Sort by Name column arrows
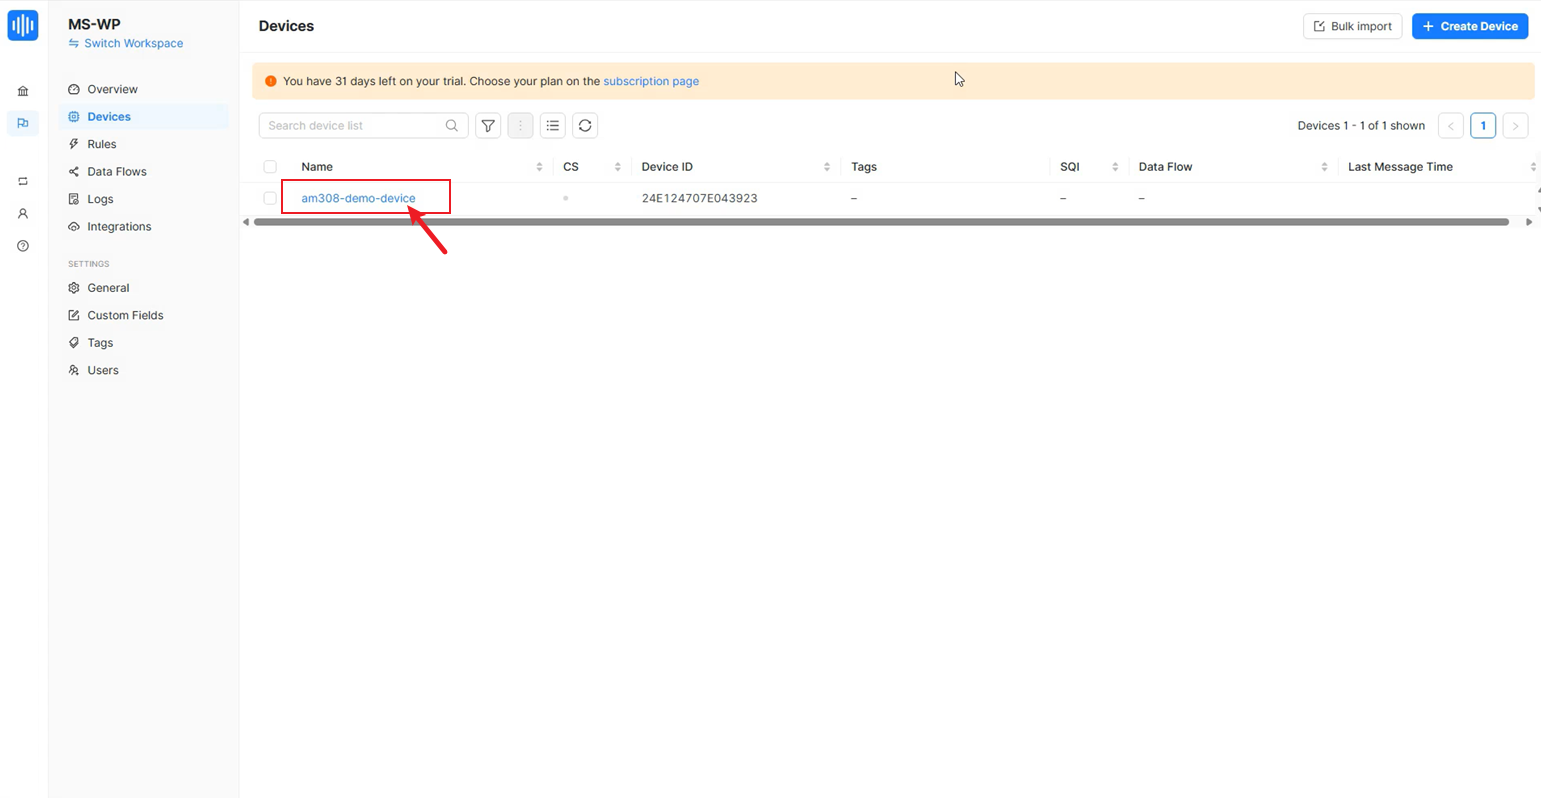 point(539,167)
